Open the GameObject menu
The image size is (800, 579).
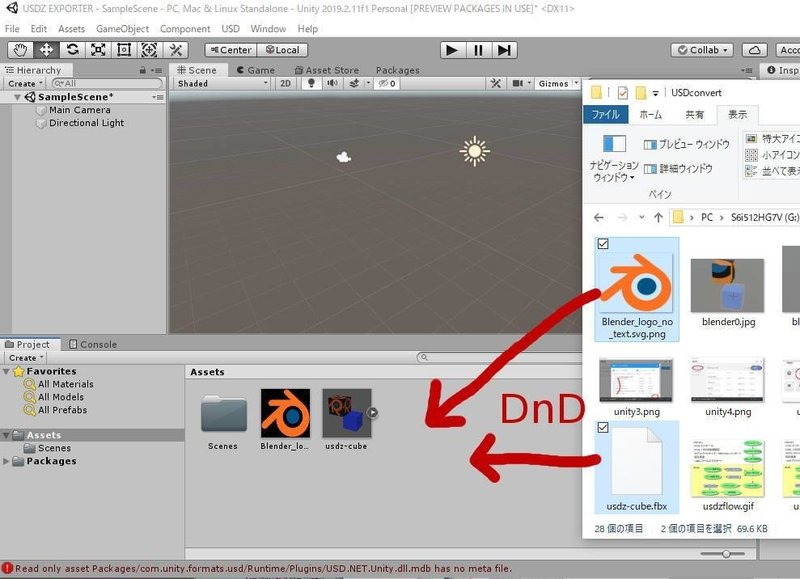(122, 29)
